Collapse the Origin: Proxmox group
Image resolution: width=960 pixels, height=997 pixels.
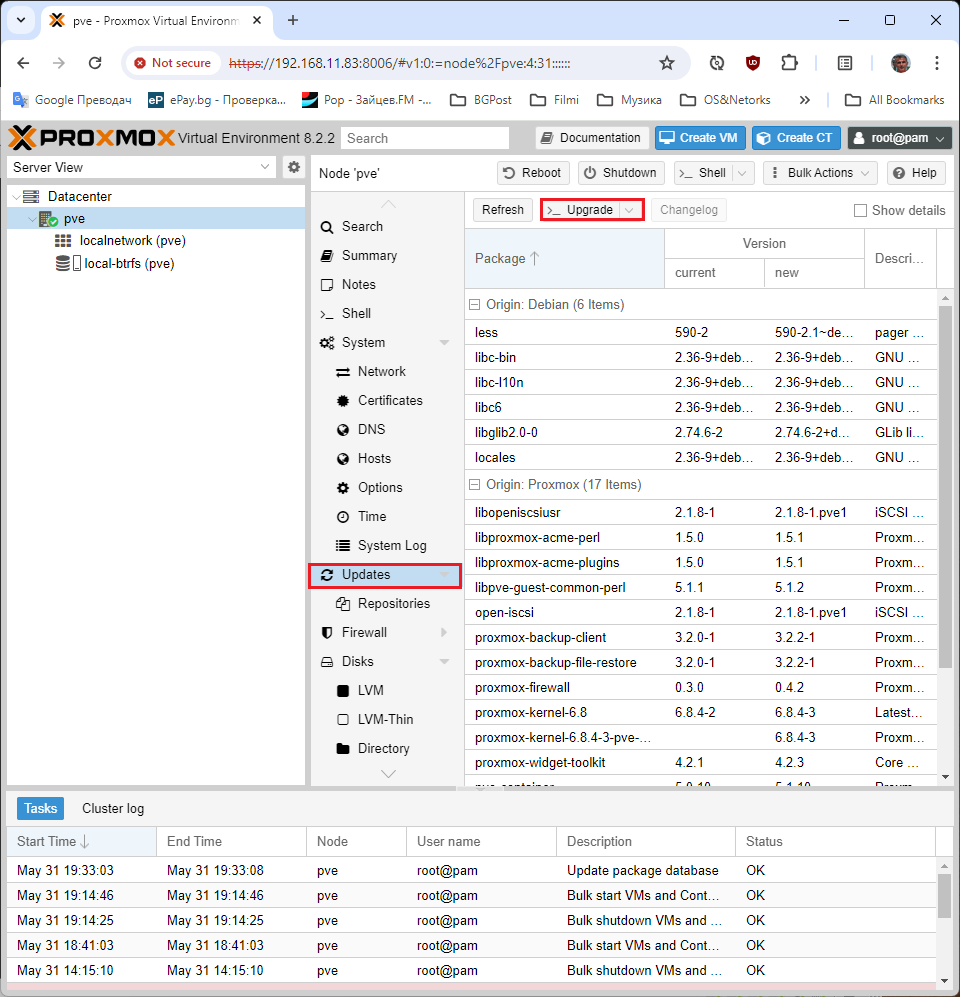point(474,485)
